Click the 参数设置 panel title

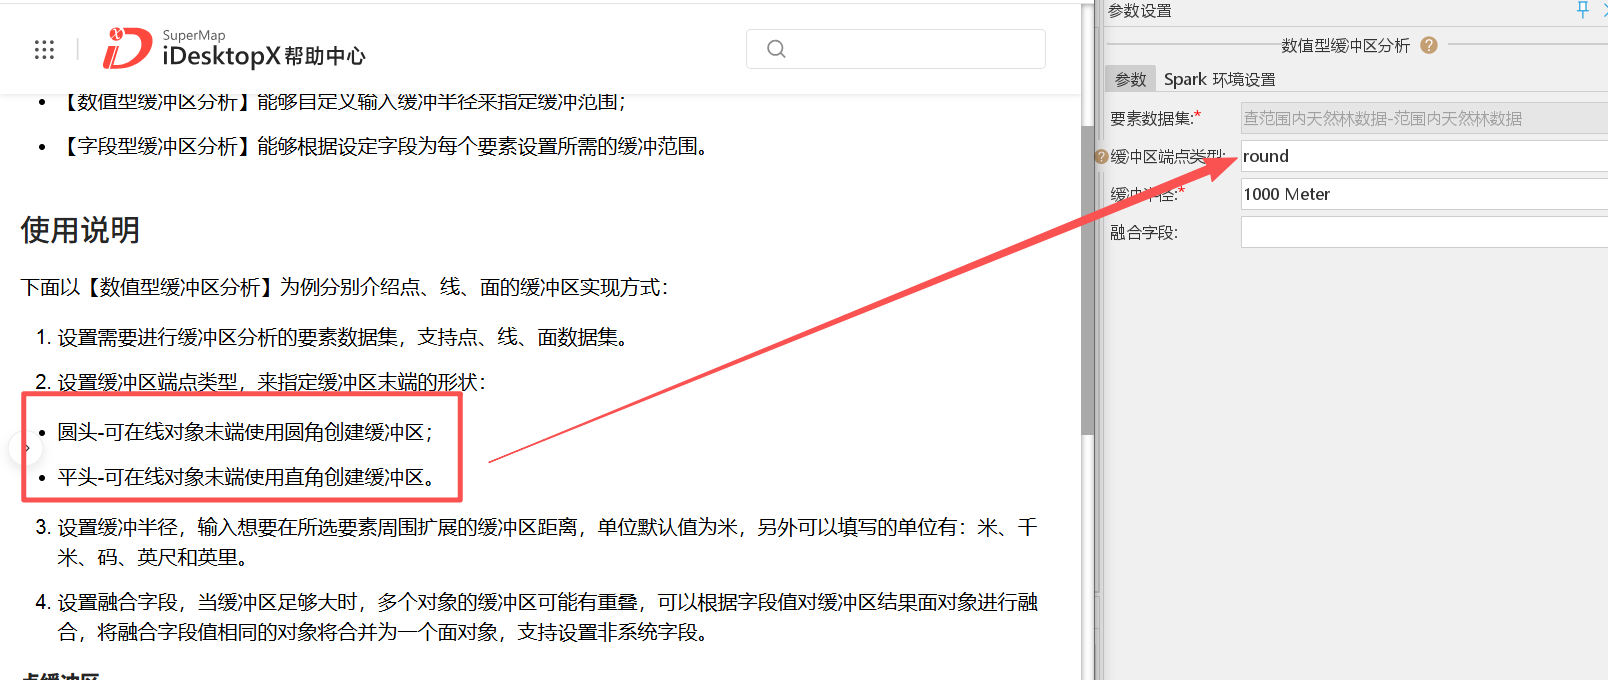point(1140,11)
